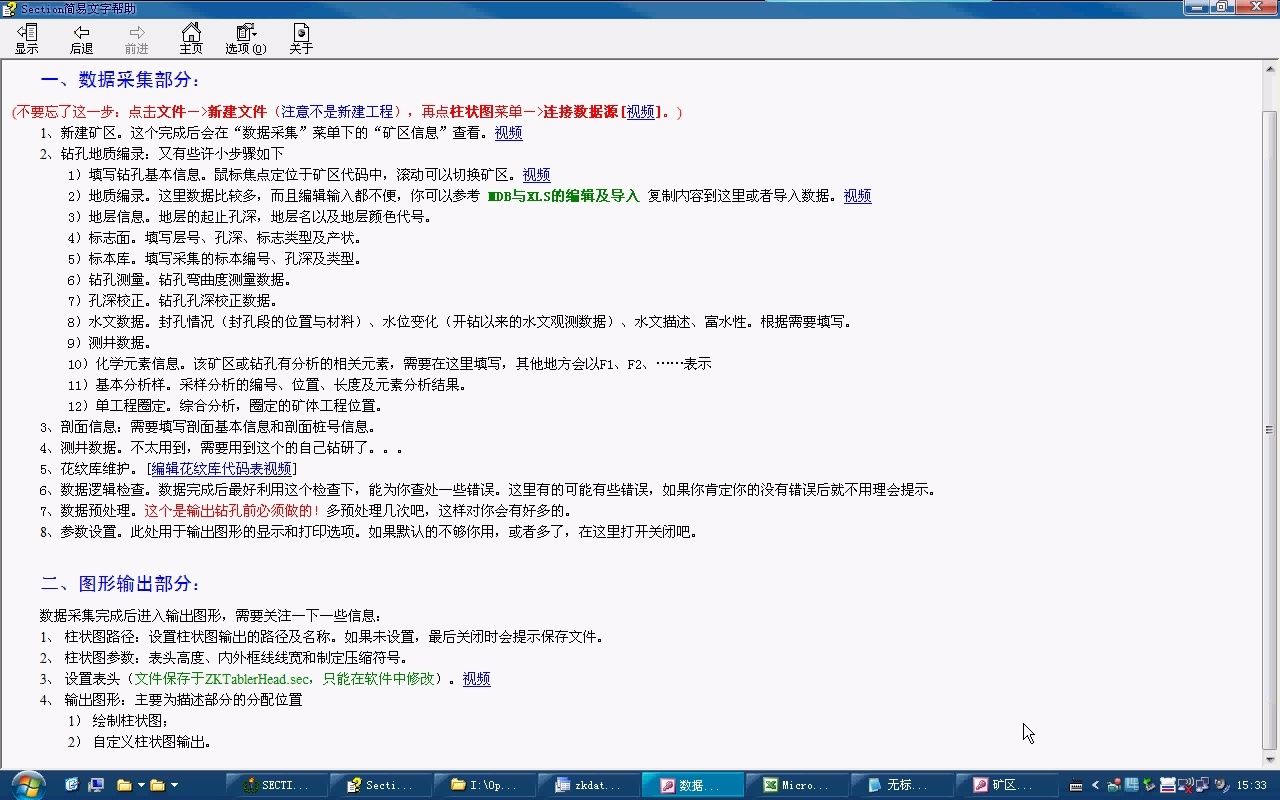1280x800 pixels.
Task: Click the text 钻孔地质编录：又有些许小步骤如下
Action: coord(172,154)
